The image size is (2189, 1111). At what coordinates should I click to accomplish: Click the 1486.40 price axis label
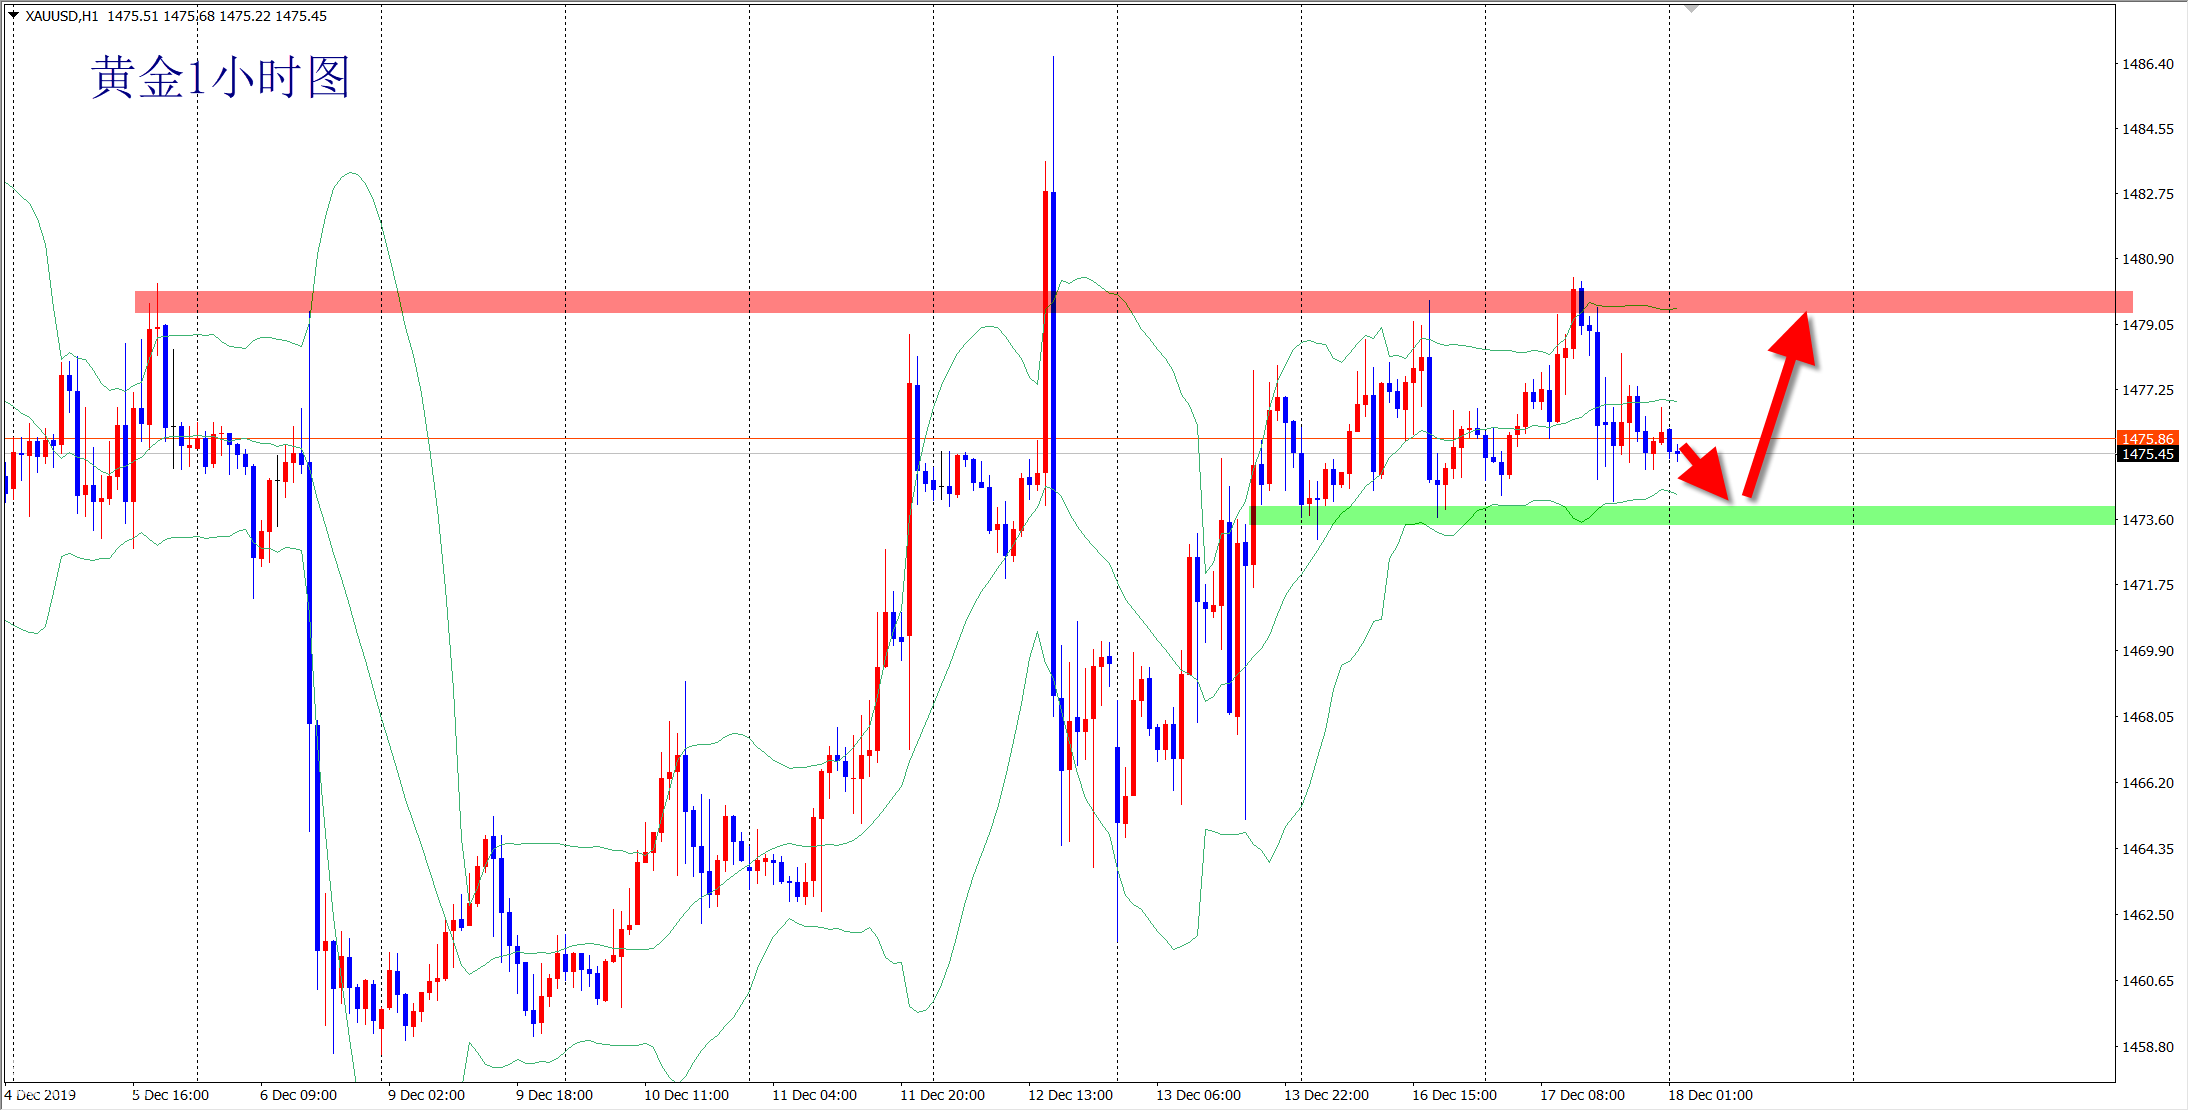[x=2148, y=64]
